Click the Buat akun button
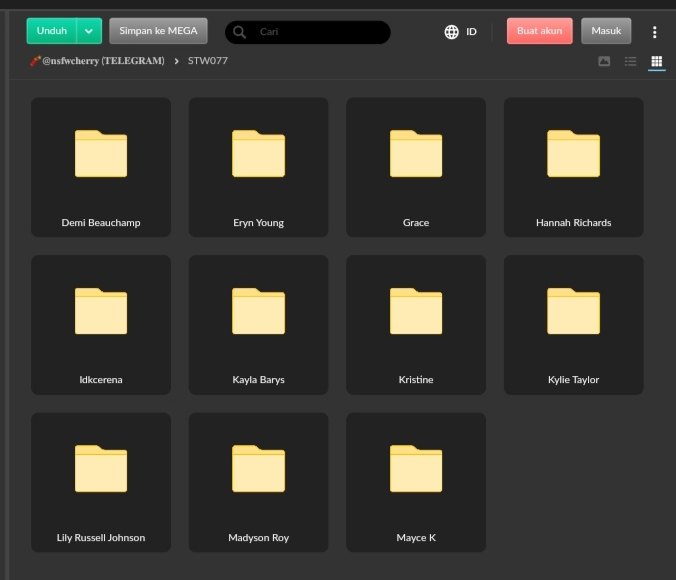The image size is (676, 580). pos(539,31)
